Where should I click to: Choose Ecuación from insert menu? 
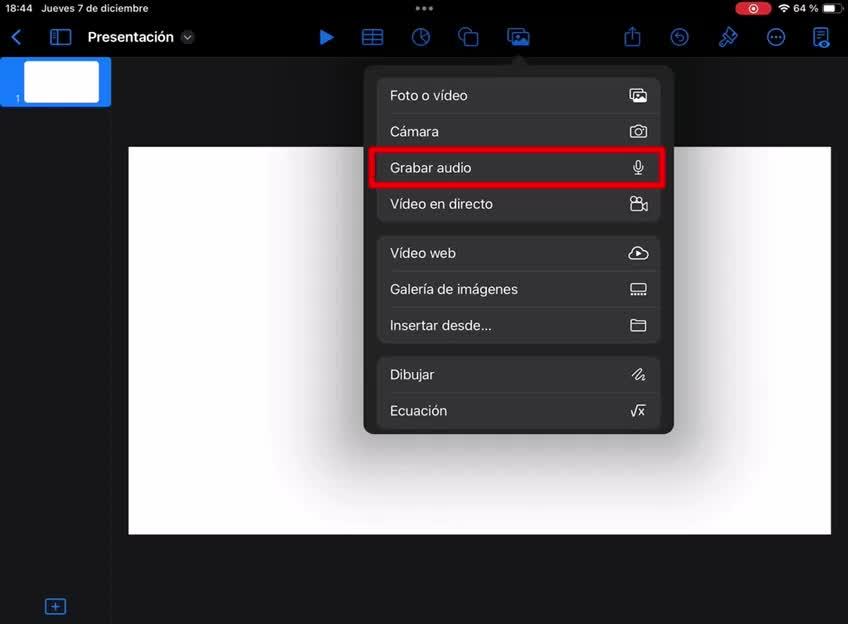(518, 410)
